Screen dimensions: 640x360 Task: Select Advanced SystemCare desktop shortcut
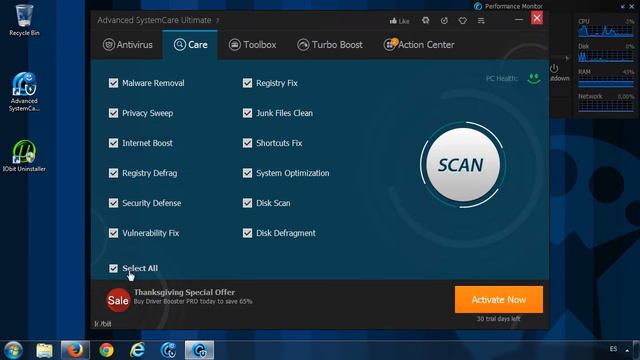pyautogui.click(x=24, y=92)
